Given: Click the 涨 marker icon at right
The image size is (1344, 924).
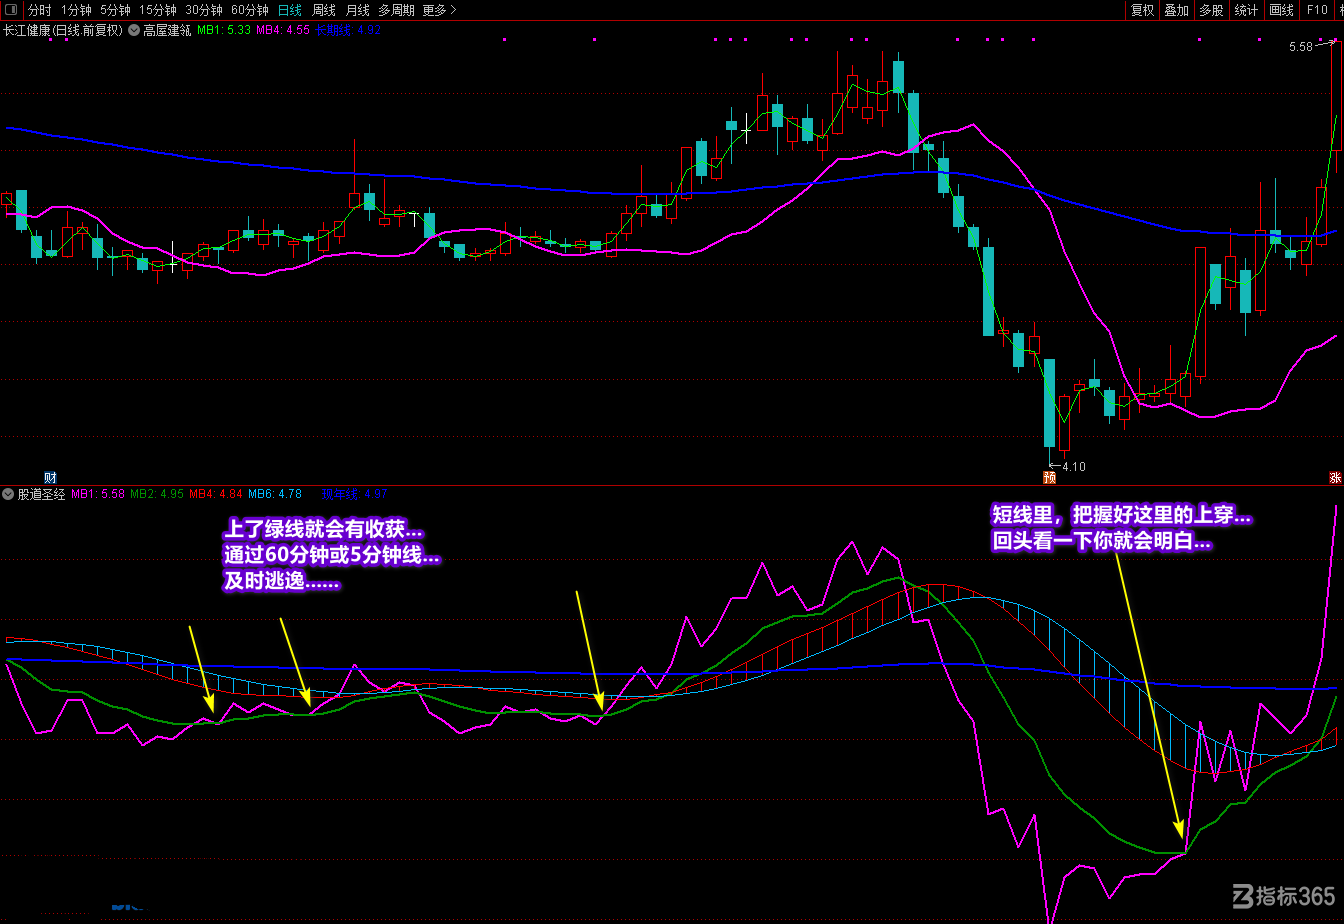Looking at the screenshot, I should [x=1335, y=477].
